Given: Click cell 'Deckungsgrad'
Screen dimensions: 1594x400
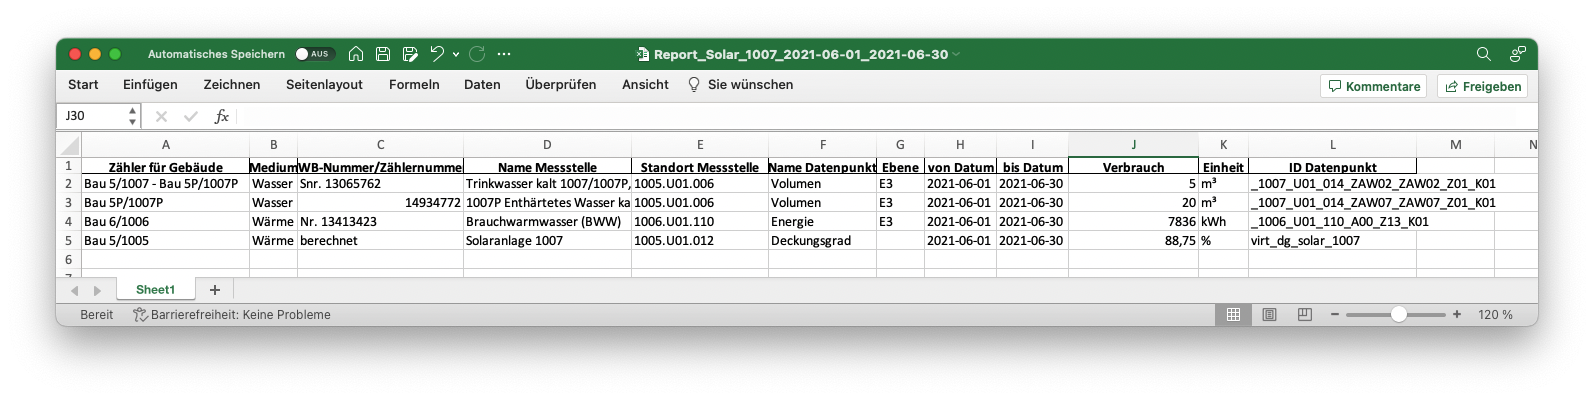Looking at the screenshot, I should [822, 241].
